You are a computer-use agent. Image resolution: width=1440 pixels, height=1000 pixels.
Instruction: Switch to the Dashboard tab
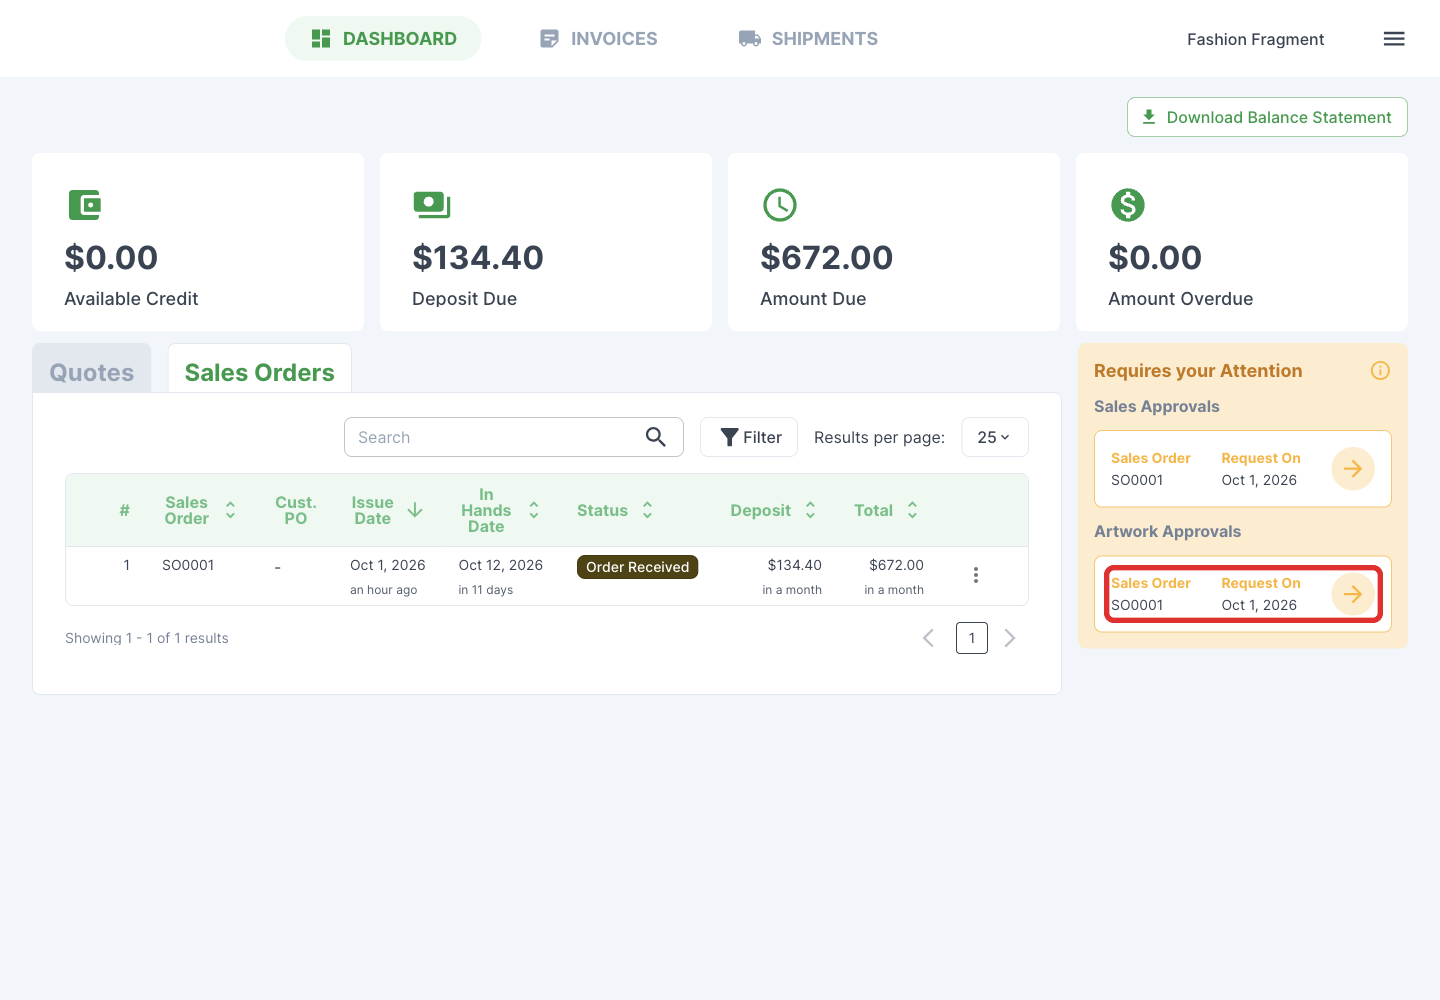click(383, 39)
